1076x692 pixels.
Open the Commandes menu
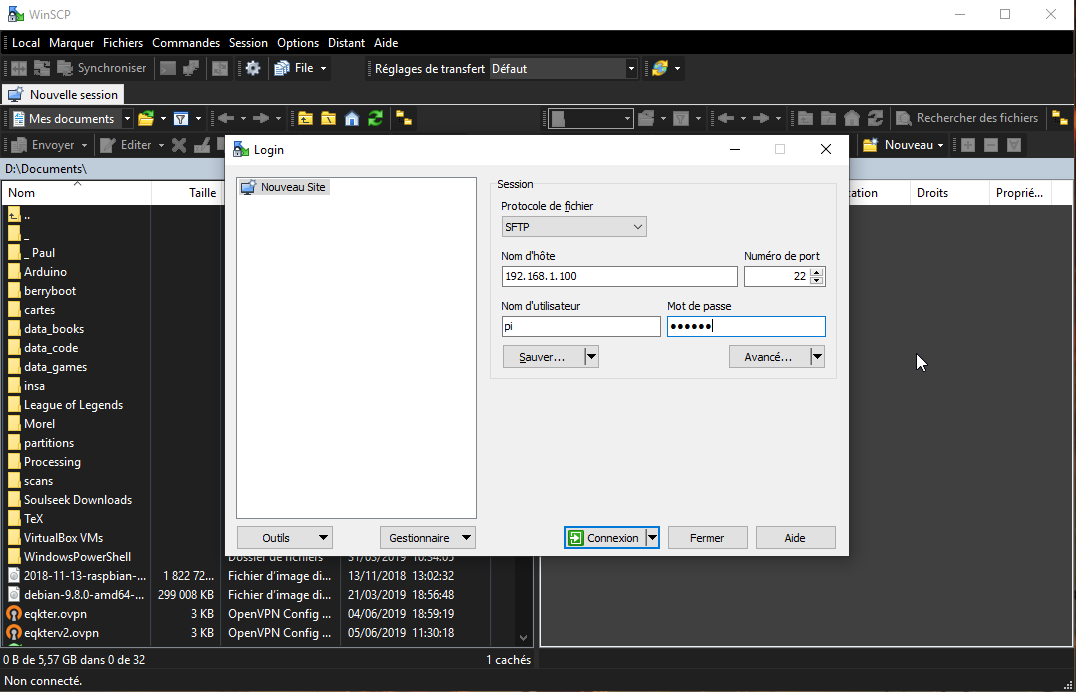point(186,43)
